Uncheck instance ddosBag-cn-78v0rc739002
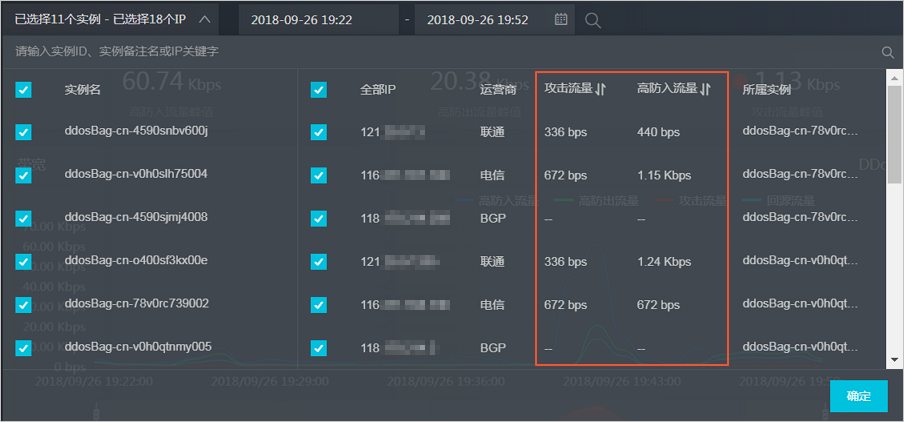The height and width of the screenshot is (422, 904). (24, 305)
